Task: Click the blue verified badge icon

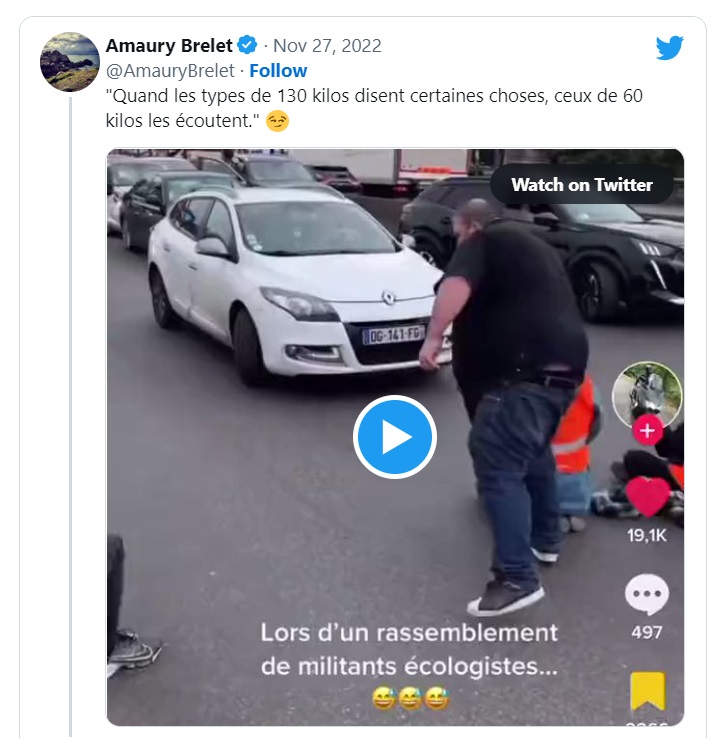Action: pos(247,45)
